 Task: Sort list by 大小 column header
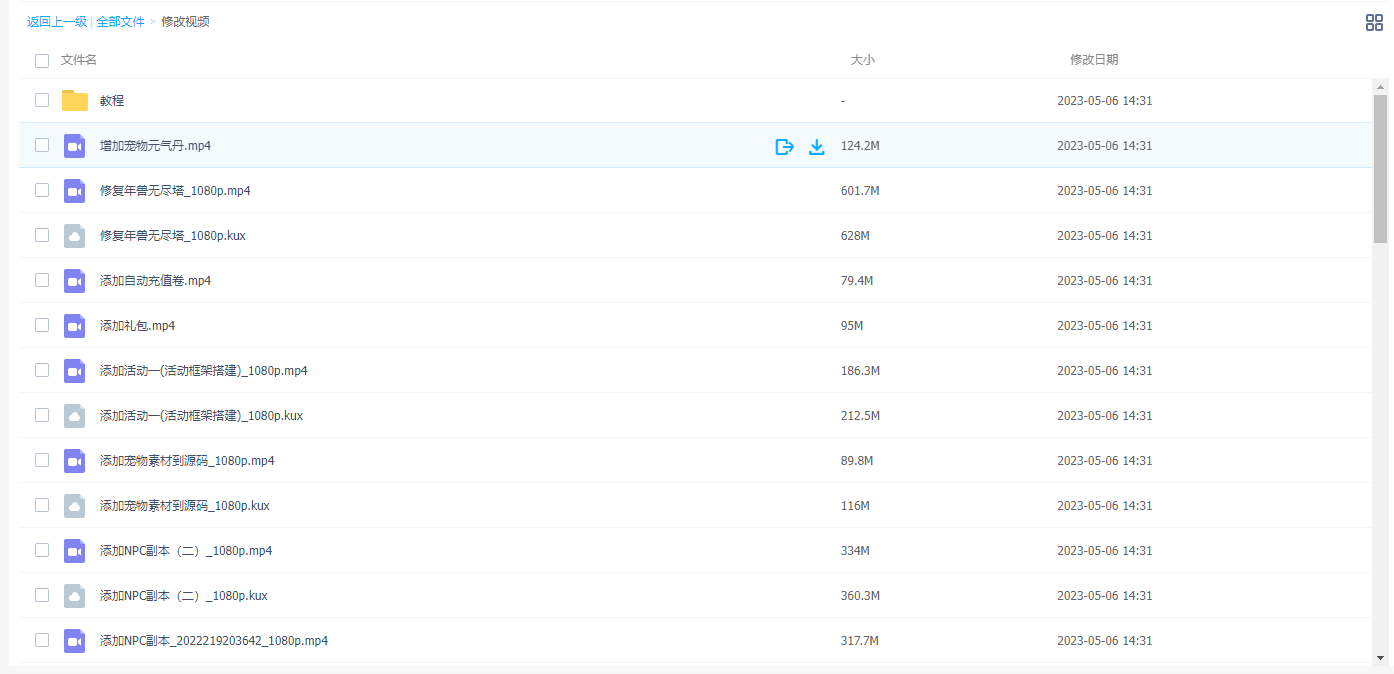tap(862, 60)
